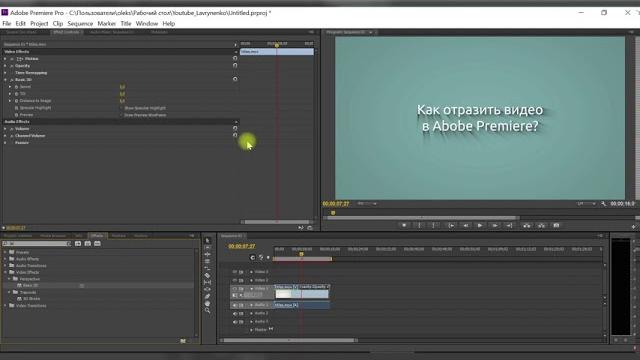Click Program Monitor timecode 00:00:07:27
This screenshot has width=640, height=360.
(336, 204)
